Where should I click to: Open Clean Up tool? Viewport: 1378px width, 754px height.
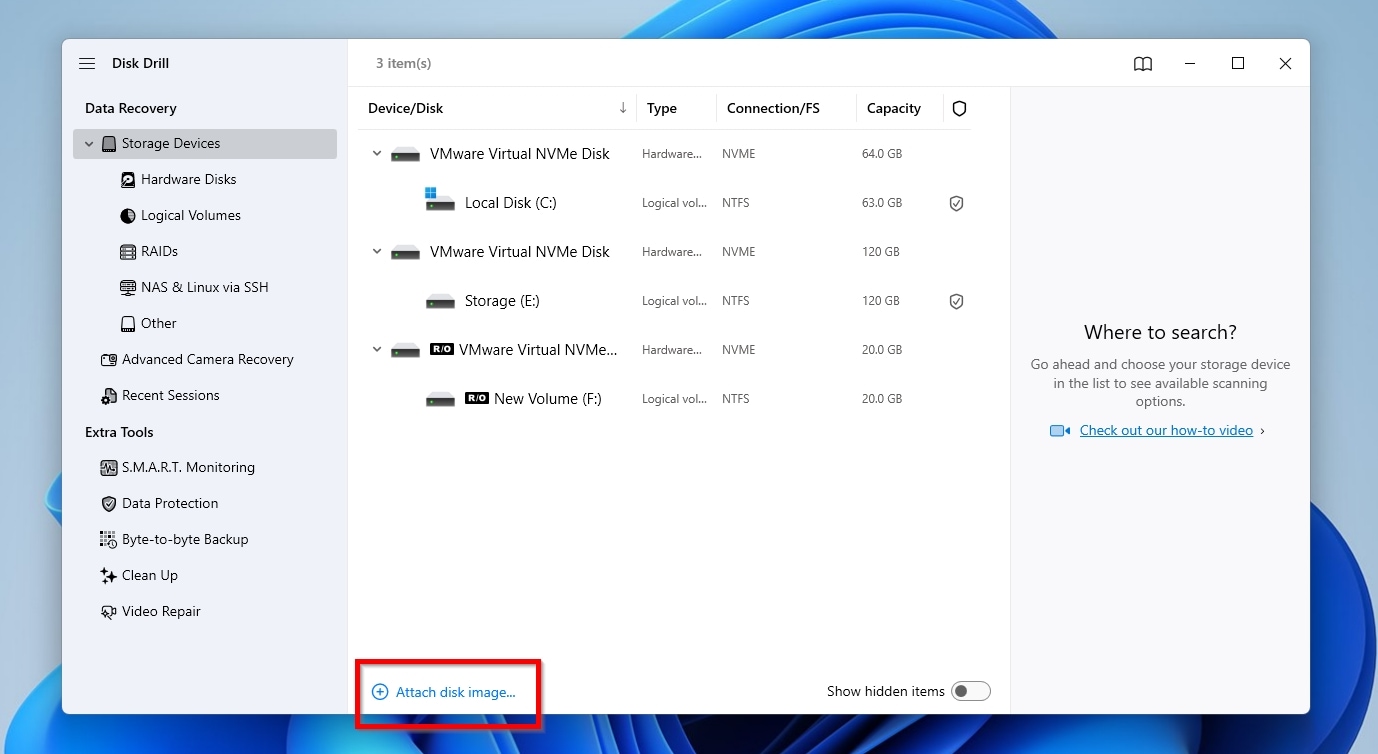(x=150, y=576)
